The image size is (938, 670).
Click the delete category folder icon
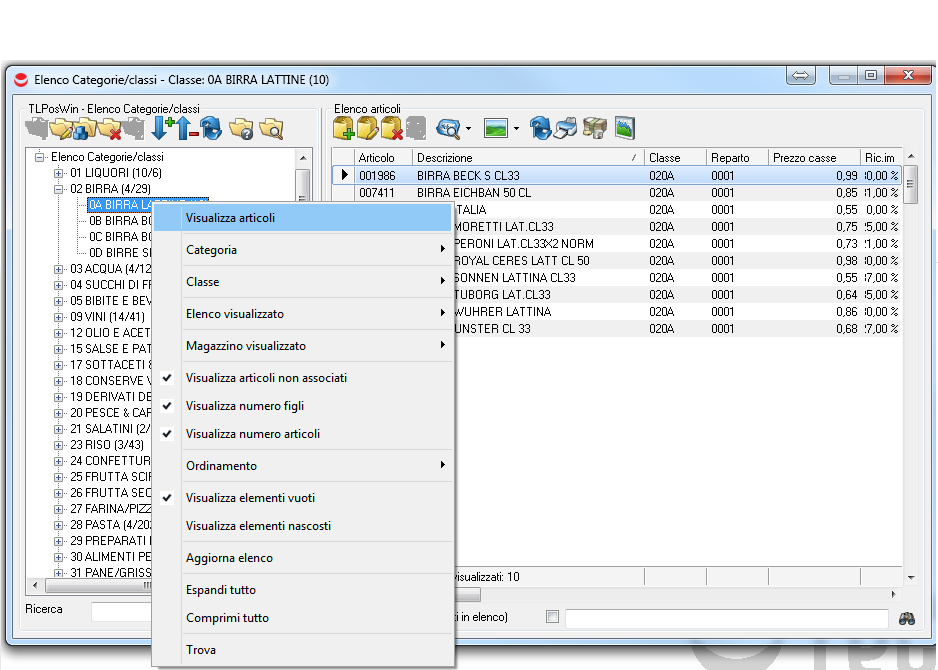(x=109, y=128)
